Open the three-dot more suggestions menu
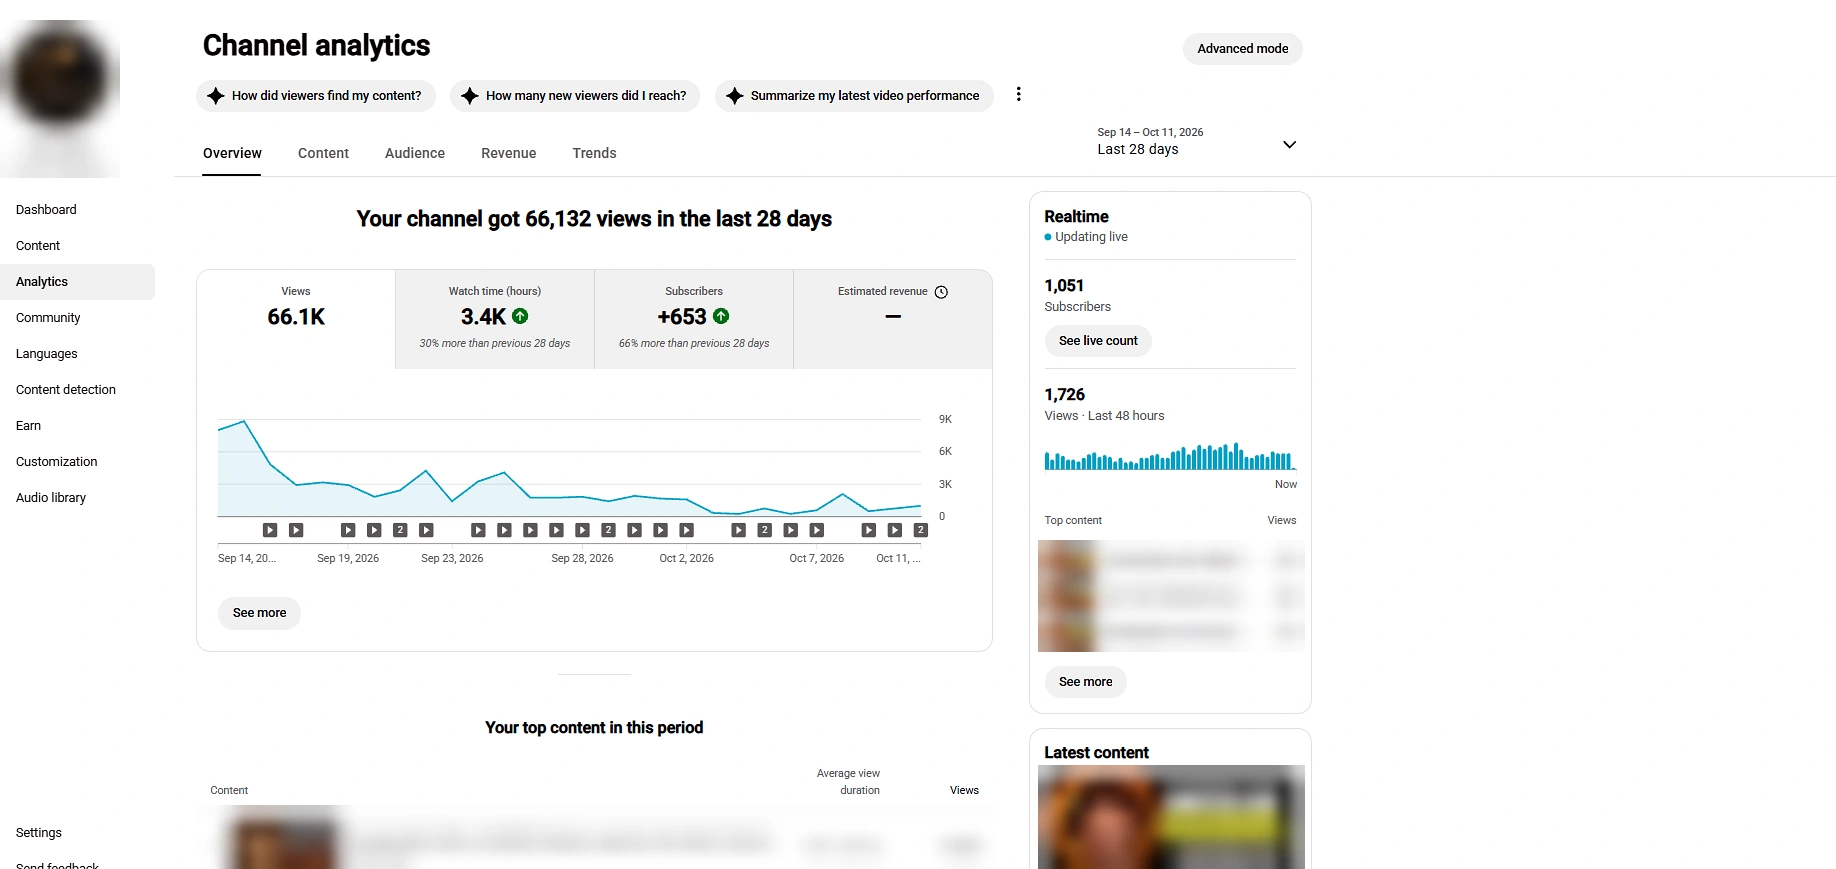Screen dimensions: 1836x869 [1018, 94]
